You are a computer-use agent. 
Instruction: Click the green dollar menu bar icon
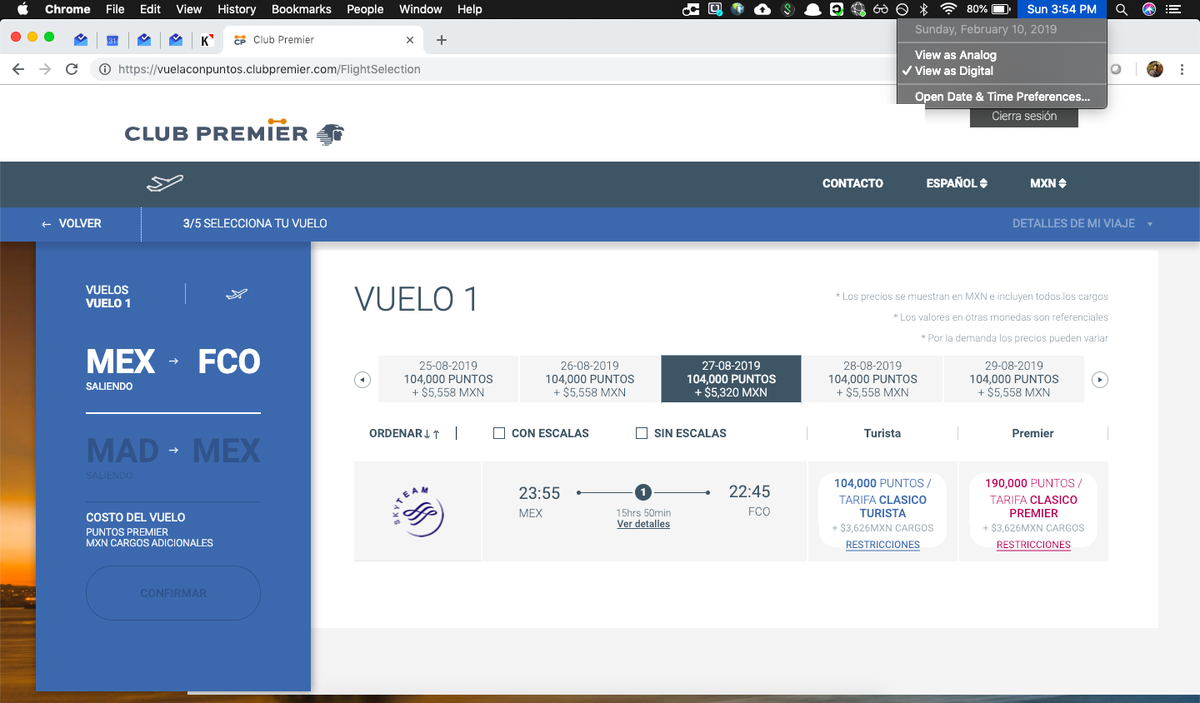pyautogui.click(x=788, y=9)
